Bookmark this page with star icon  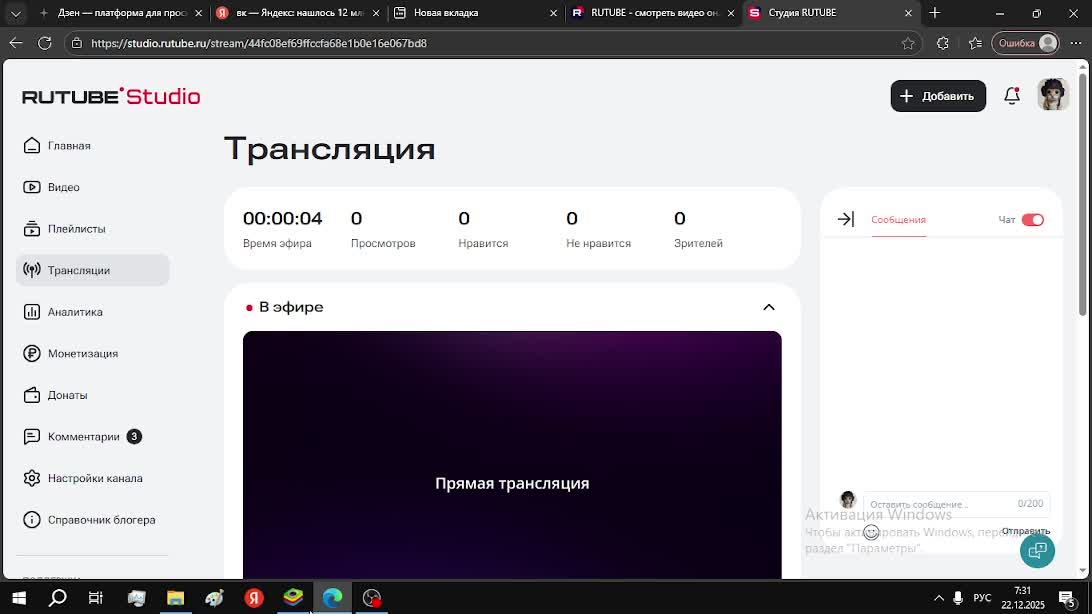(908, 43)
